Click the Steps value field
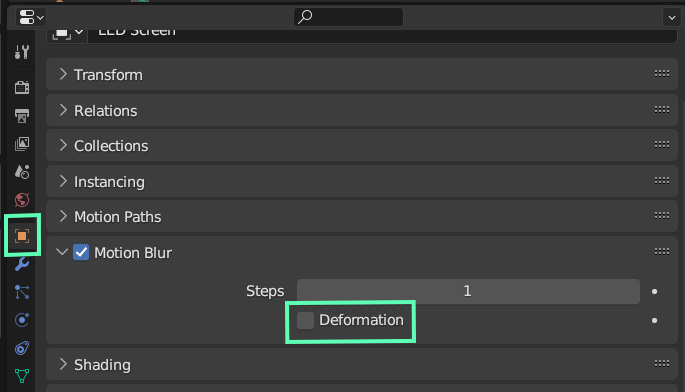Image resolution: width=685 pixels, height=392 pixels. click(x=468, y=291)
